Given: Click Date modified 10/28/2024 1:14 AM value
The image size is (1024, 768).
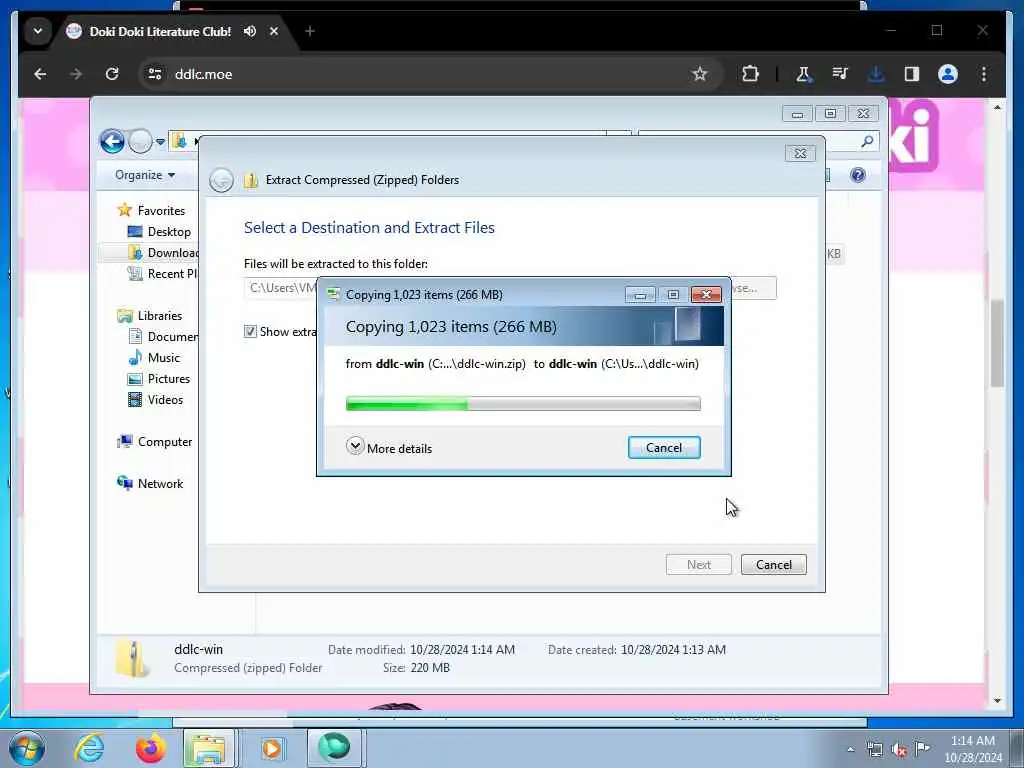Looking at the screenshot, I should pyautogui.click(x=462, y=650).
